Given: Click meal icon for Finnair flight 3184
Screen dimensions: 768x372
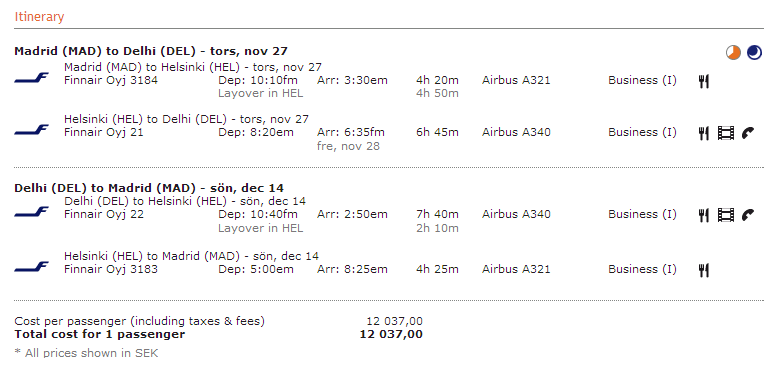Looking at the screenshot, I should pyautogui.click(x=704, y=81).
